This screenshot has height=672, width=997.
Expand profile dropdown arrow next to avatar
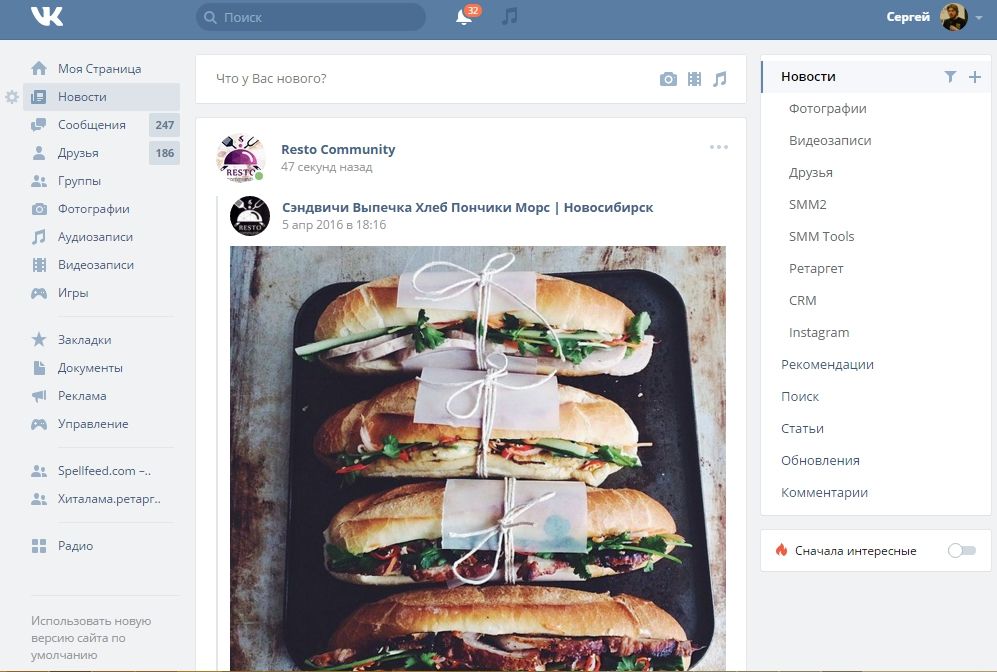(979, 18)
